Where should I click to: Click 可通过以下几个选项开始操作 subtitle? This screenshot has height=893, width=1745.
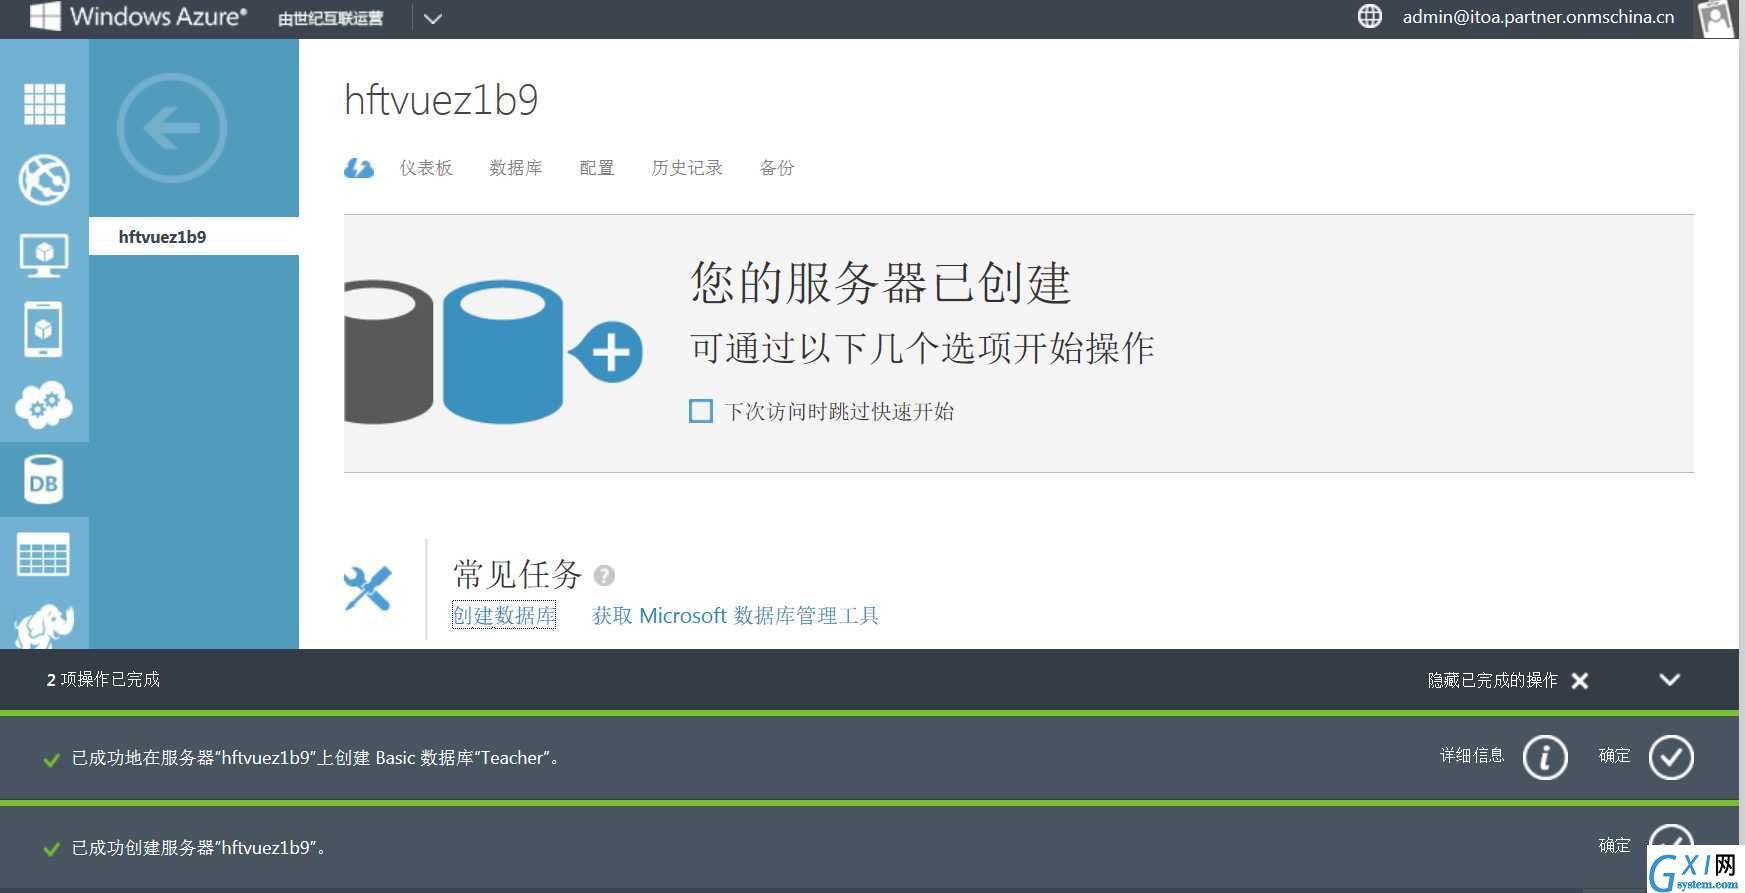922,348
